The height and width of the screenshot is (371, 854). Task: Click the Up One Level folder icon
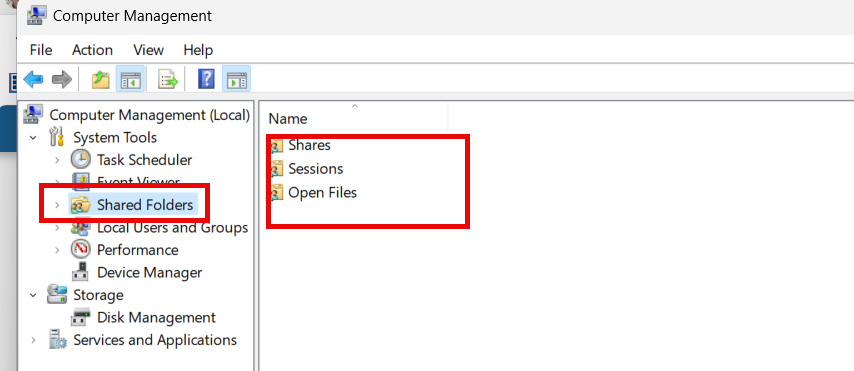pos(100,80)
